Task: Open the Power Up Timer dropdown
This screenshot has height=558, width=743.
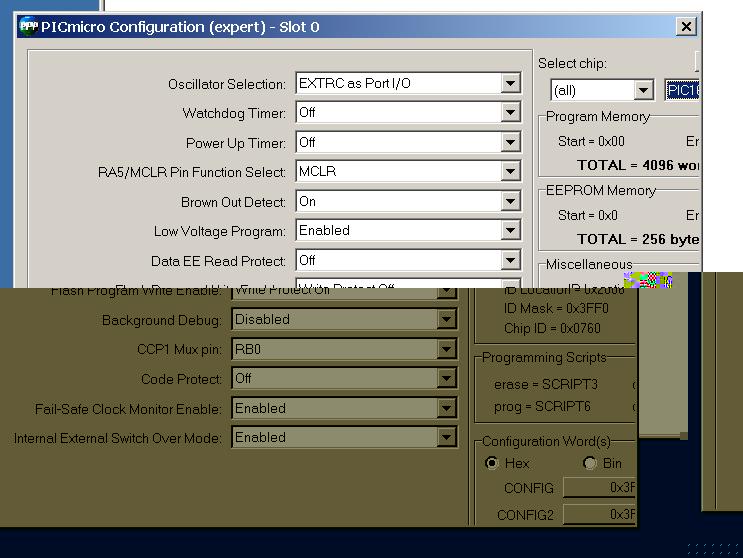Action: click(510, 142)
